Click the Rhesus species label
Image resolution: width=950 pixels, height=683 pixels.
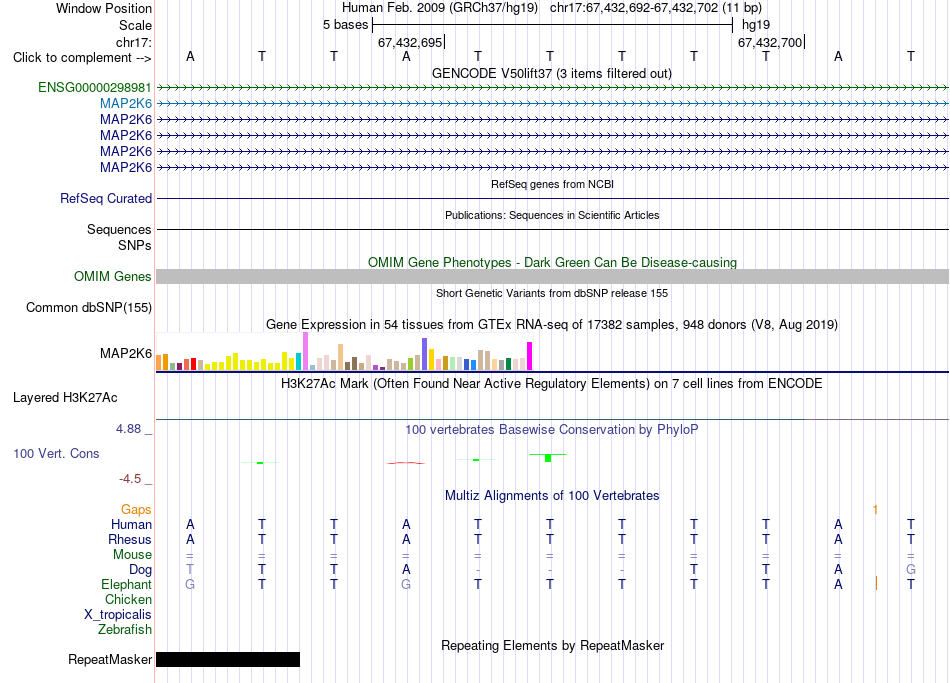click(130, 539)
